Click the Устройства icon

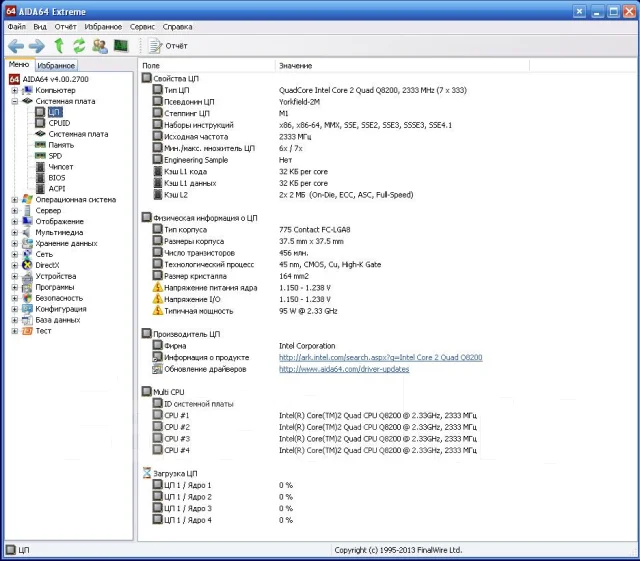(x=27, y=276)
